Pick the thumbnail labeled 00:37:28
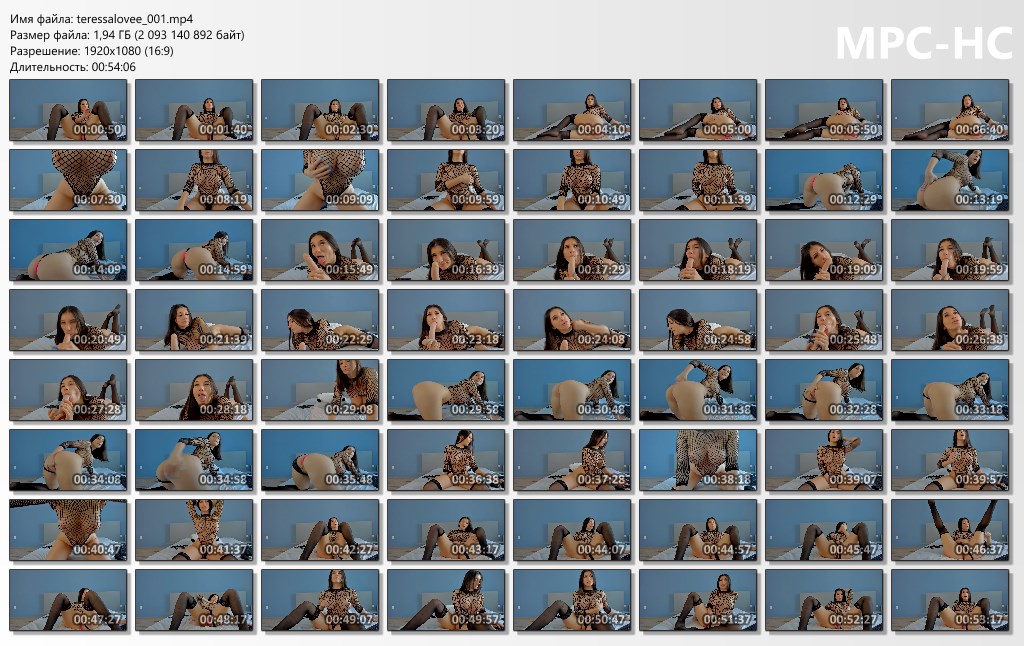1024x646 pixels. click(572, 460)
